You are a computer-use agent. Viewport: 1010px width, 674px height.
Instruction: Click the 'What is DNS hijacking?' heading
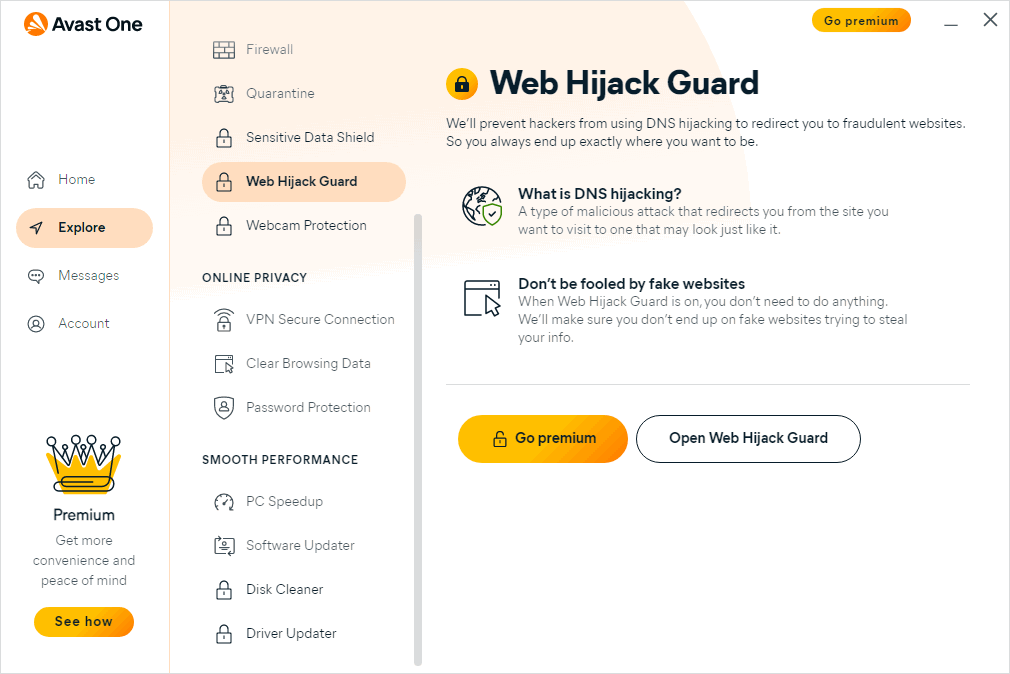[x=600, y=194]
